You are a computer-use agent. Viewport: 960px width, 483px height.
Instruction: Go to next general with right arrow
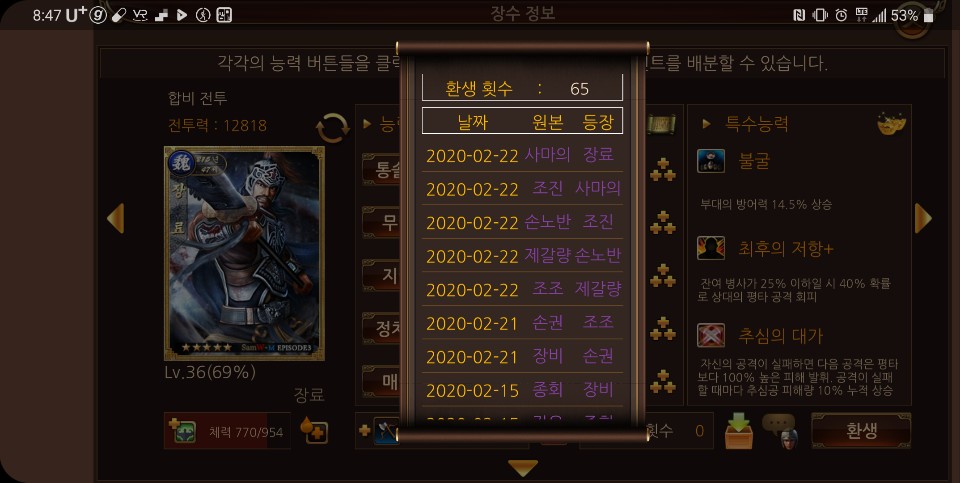tap(923, 218)
